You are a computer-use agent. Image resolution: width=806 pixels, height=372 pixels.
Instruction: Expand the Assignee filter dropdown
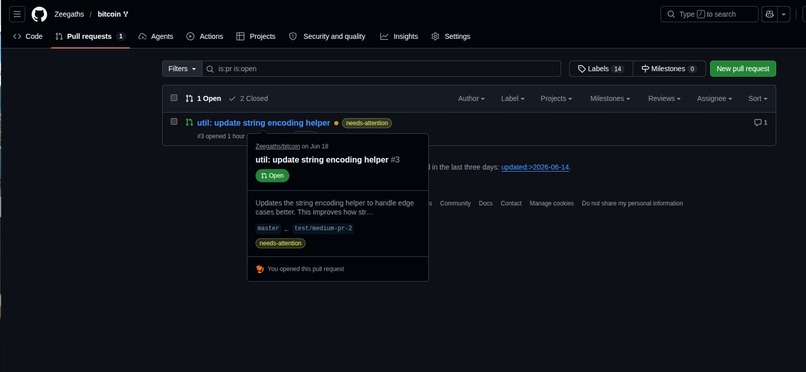coord(715,99)
